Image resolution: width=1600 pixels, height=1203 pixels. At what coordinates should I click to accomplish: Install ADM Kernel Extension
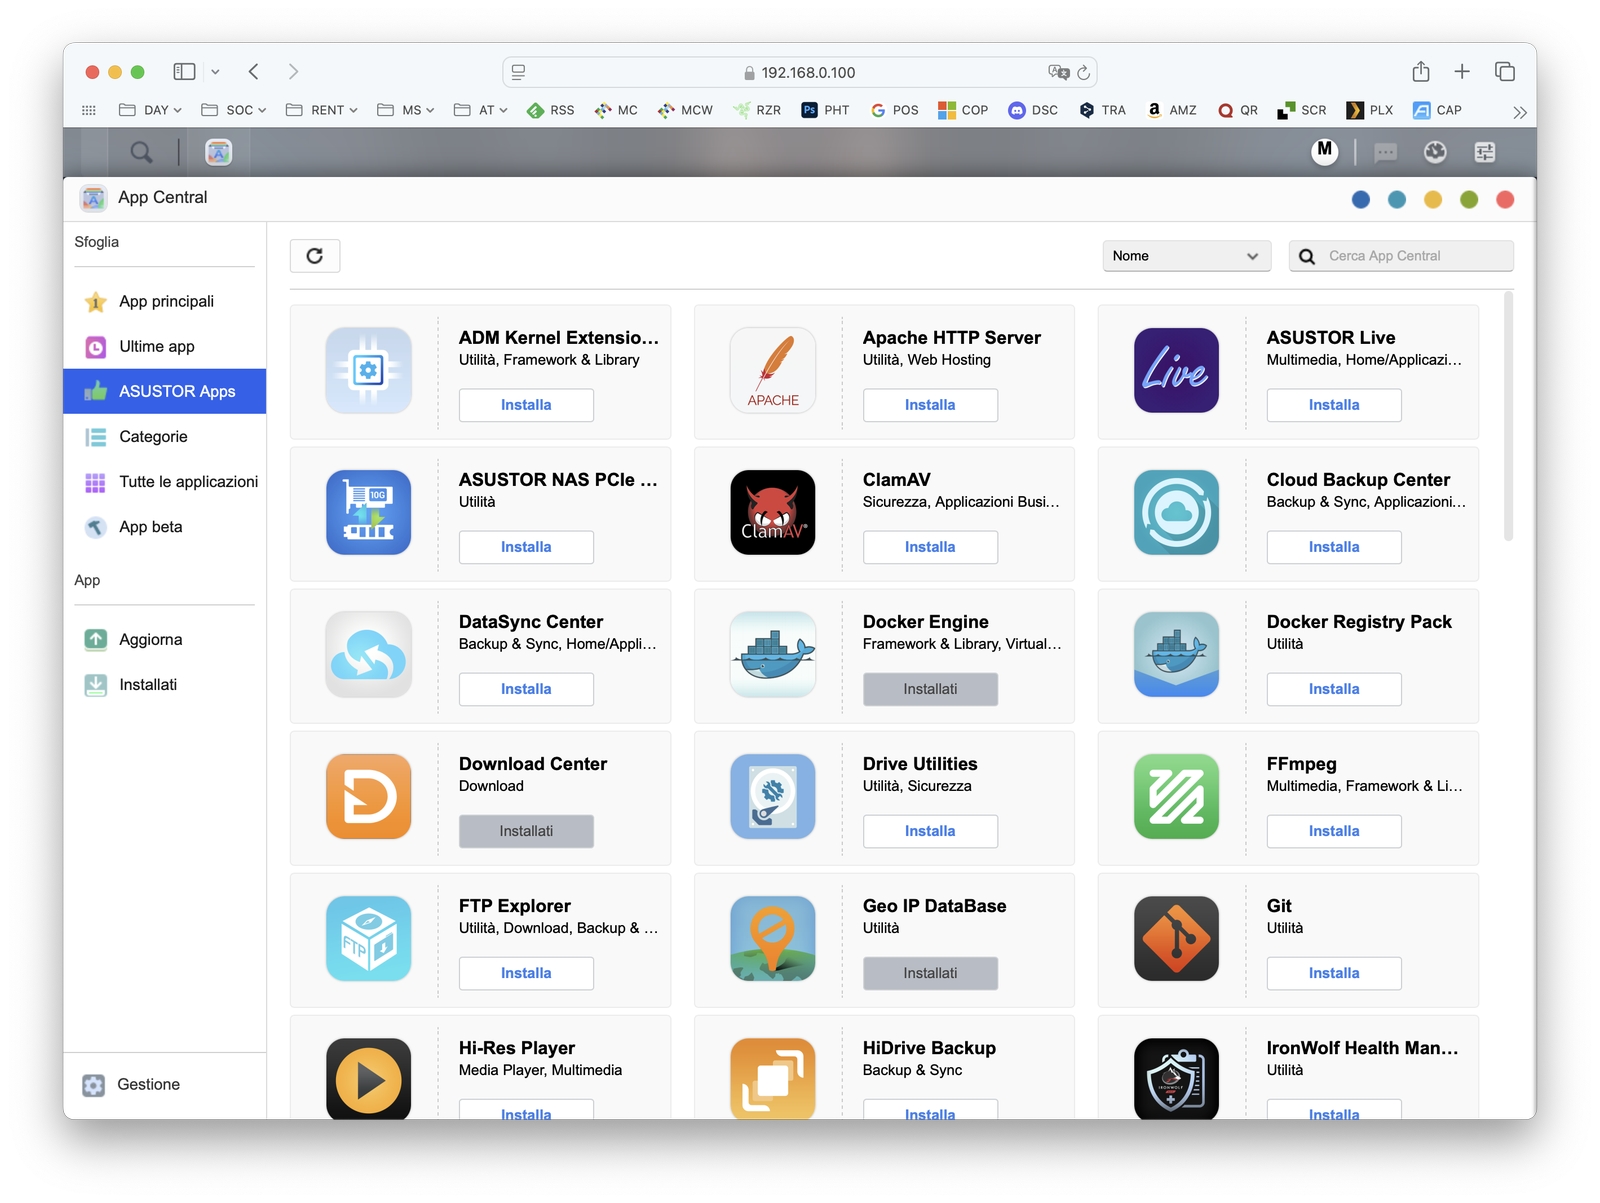coord(526,405)
